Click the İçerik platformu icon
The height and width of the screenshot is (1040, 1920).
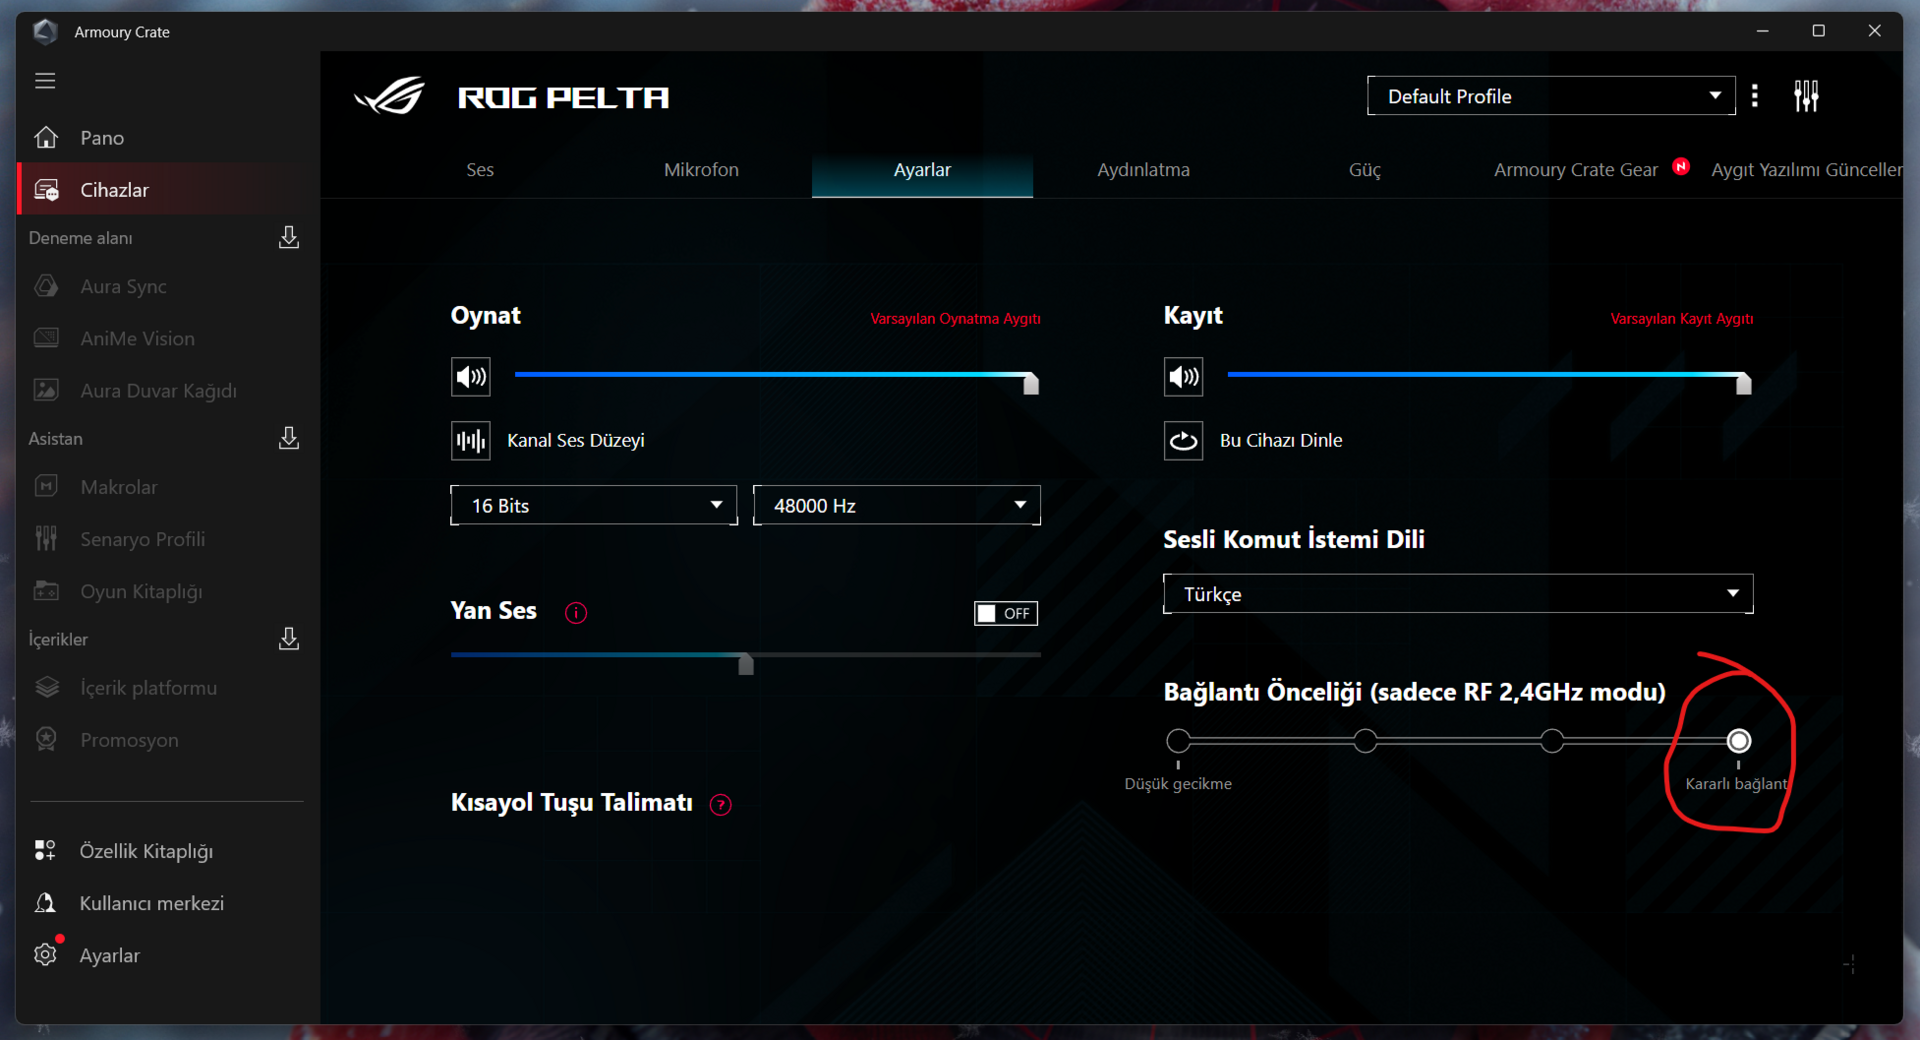pos(46,688)
